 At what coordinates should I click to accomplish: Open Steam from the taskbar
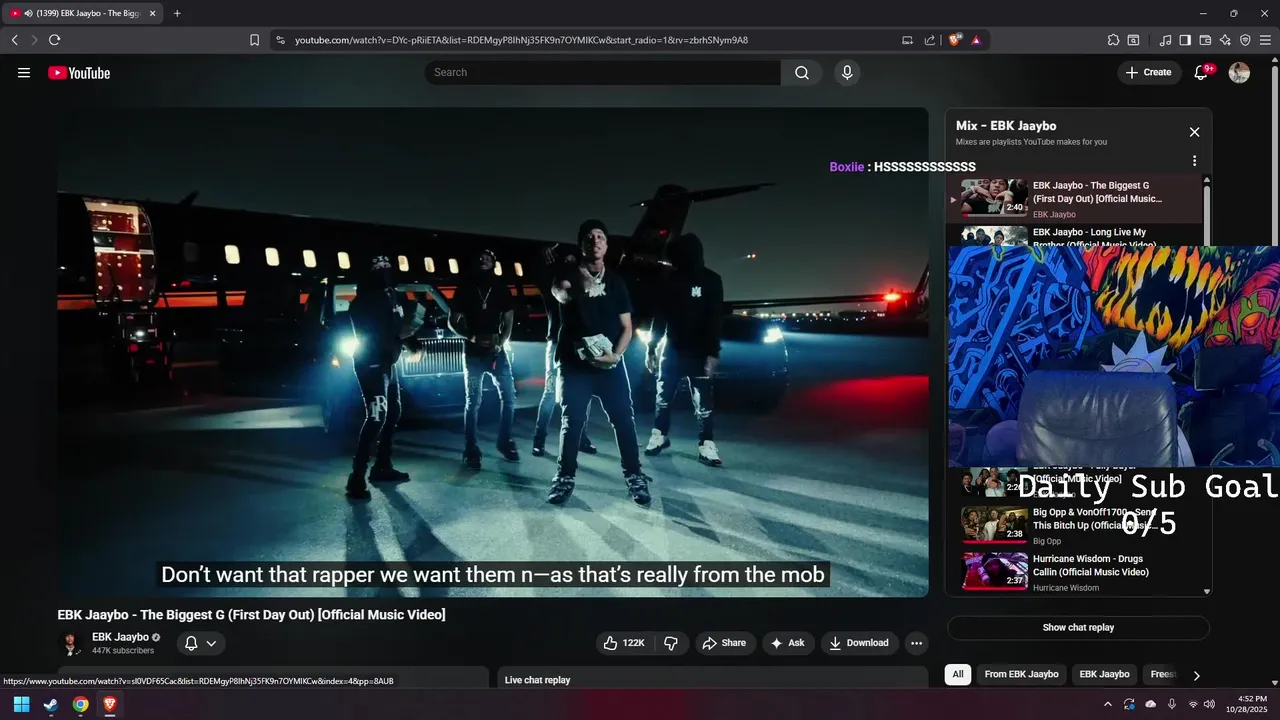(51, 704)
